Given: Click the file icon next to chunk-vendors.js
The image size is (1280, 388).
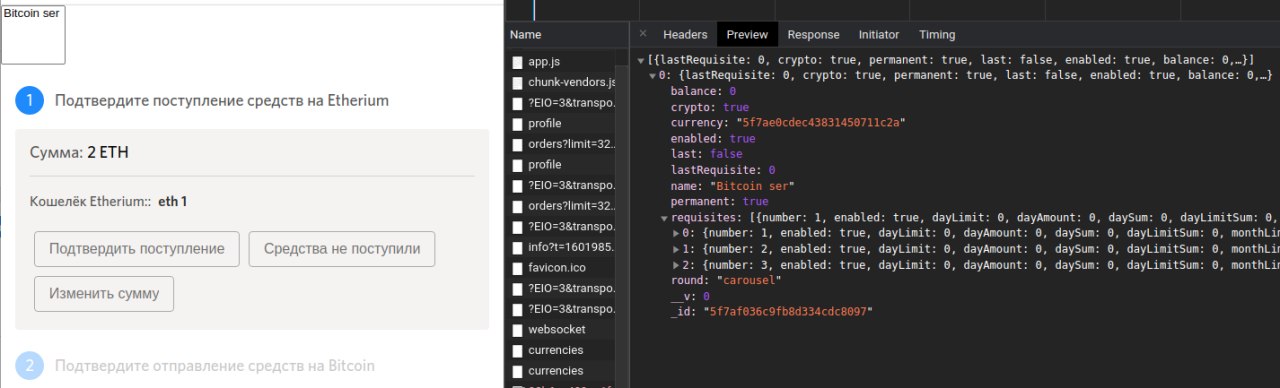Looking at the screenshot, I should click(x=517, y=82).
